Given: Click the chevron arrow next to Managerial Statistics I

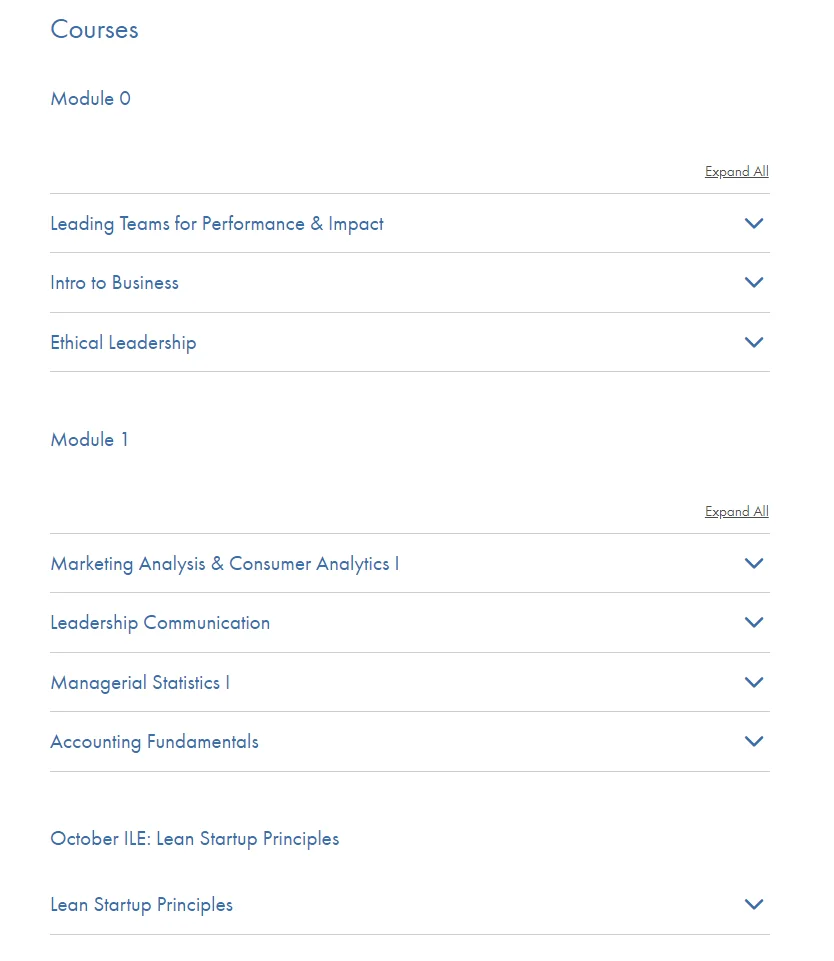Looking at the screenshot, I should click(754, 682).
